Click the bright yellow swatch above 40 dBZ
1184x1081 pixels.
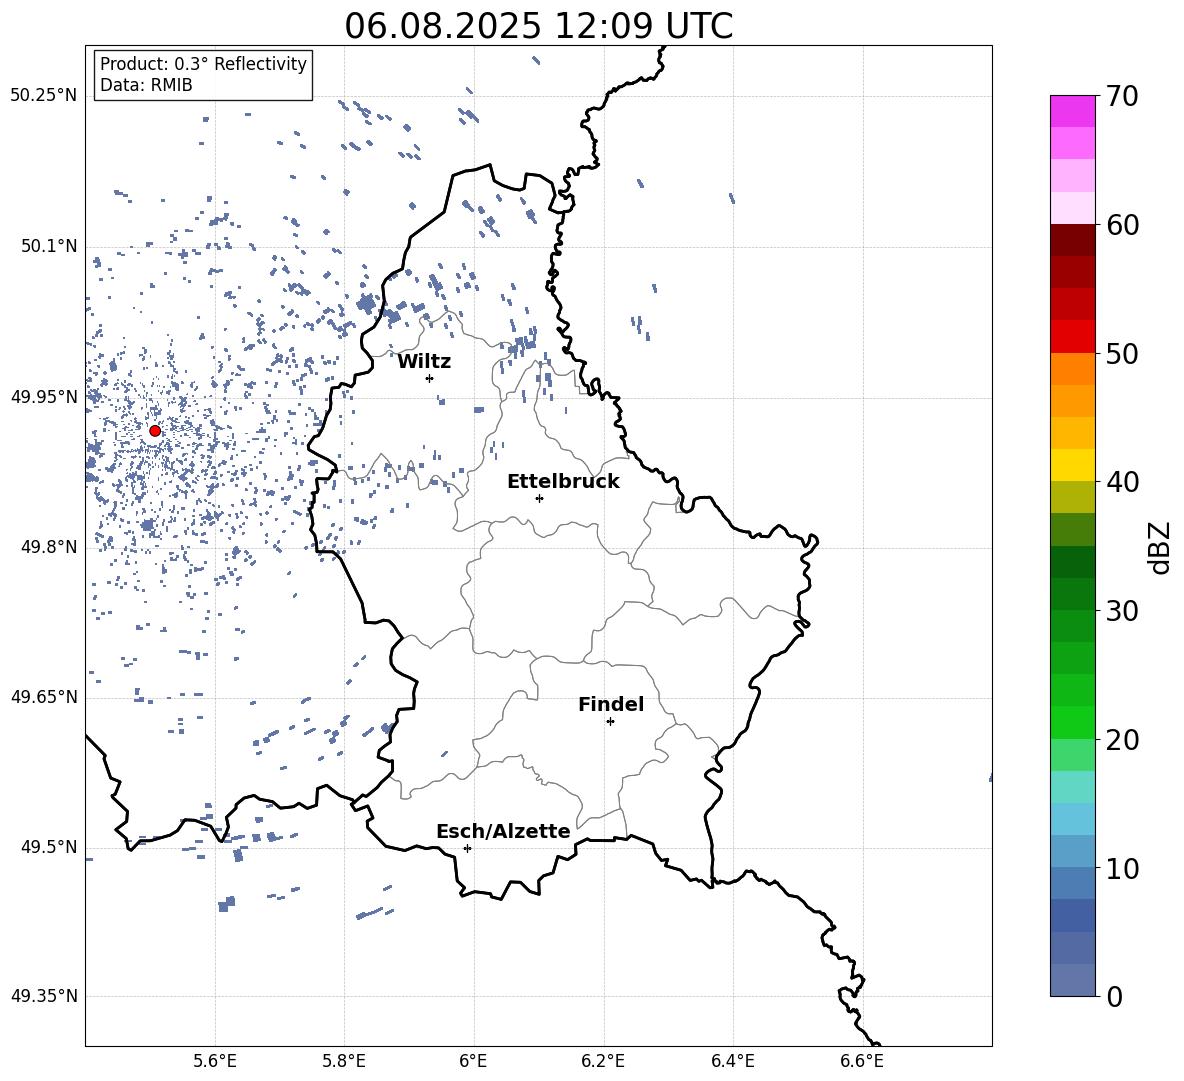coord(1073,465)
